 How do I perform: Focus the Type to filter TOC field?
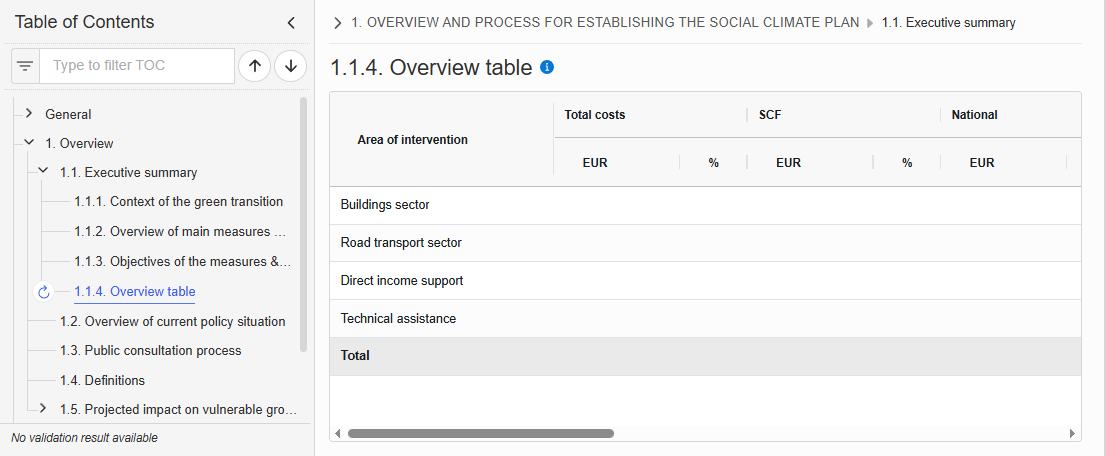click(x=137, y=66)
